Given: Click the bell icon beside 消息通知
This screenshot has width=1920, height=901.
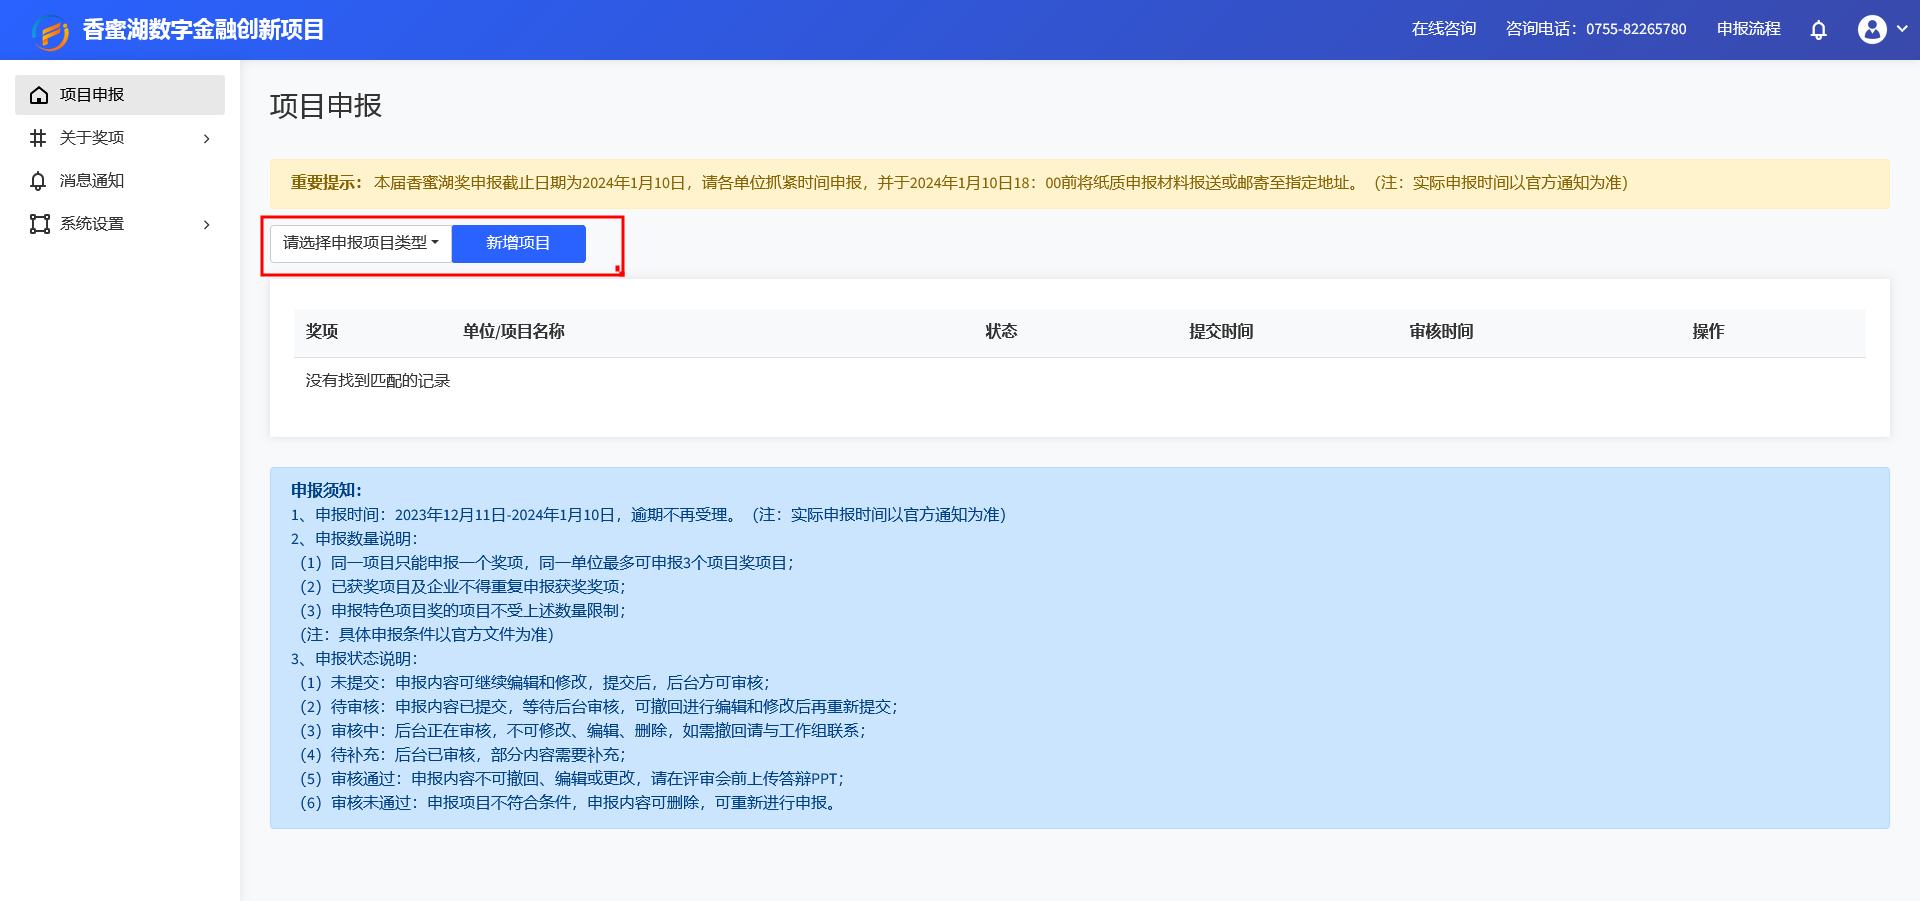Looking at the screenshot, I should coord(39,181).
